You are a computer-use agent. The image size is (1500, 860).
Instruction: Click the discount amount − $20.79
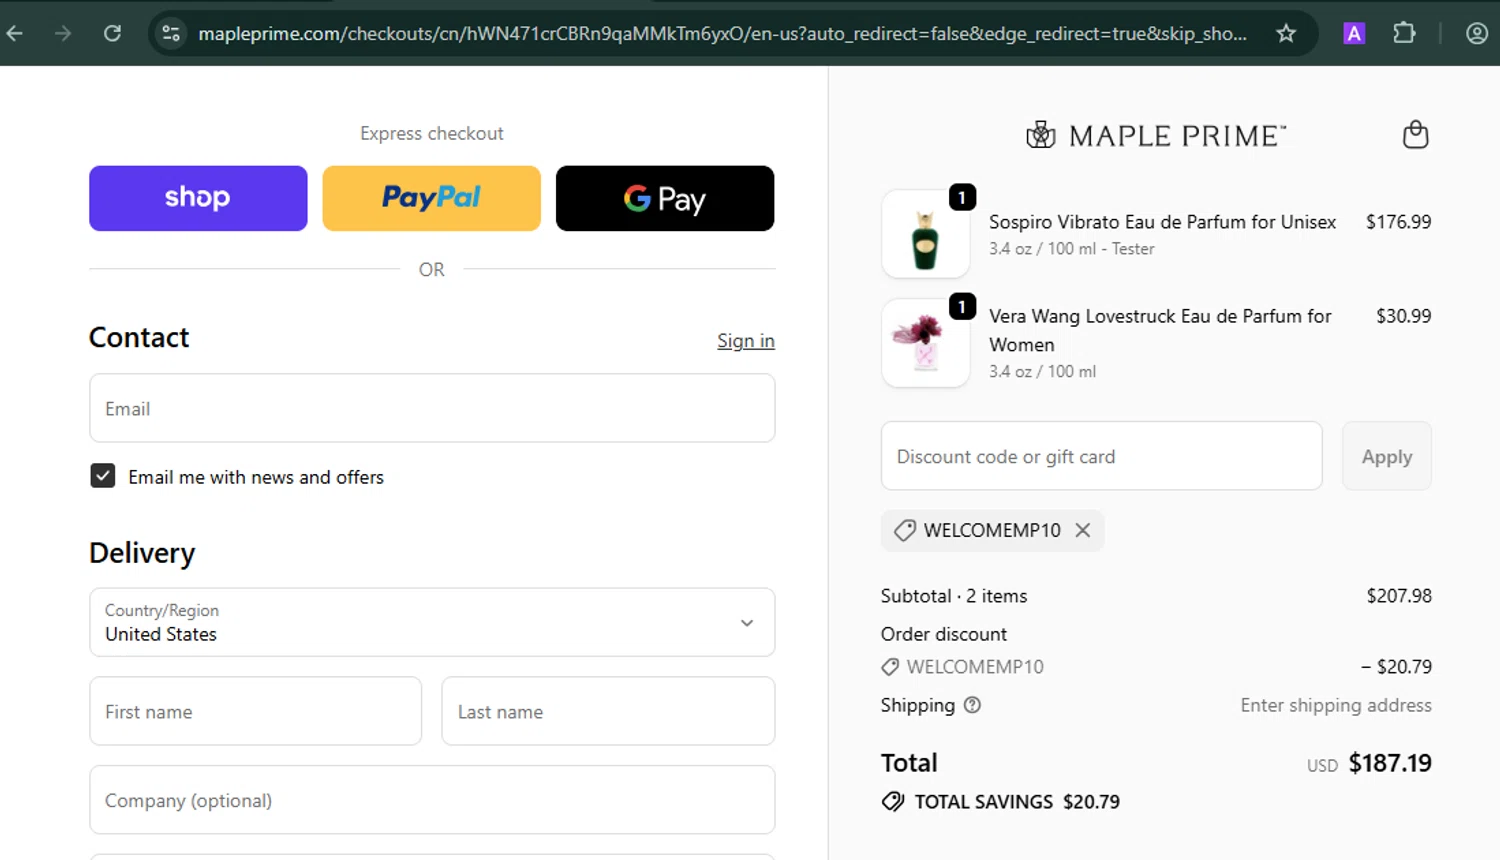click(1396, 667)
